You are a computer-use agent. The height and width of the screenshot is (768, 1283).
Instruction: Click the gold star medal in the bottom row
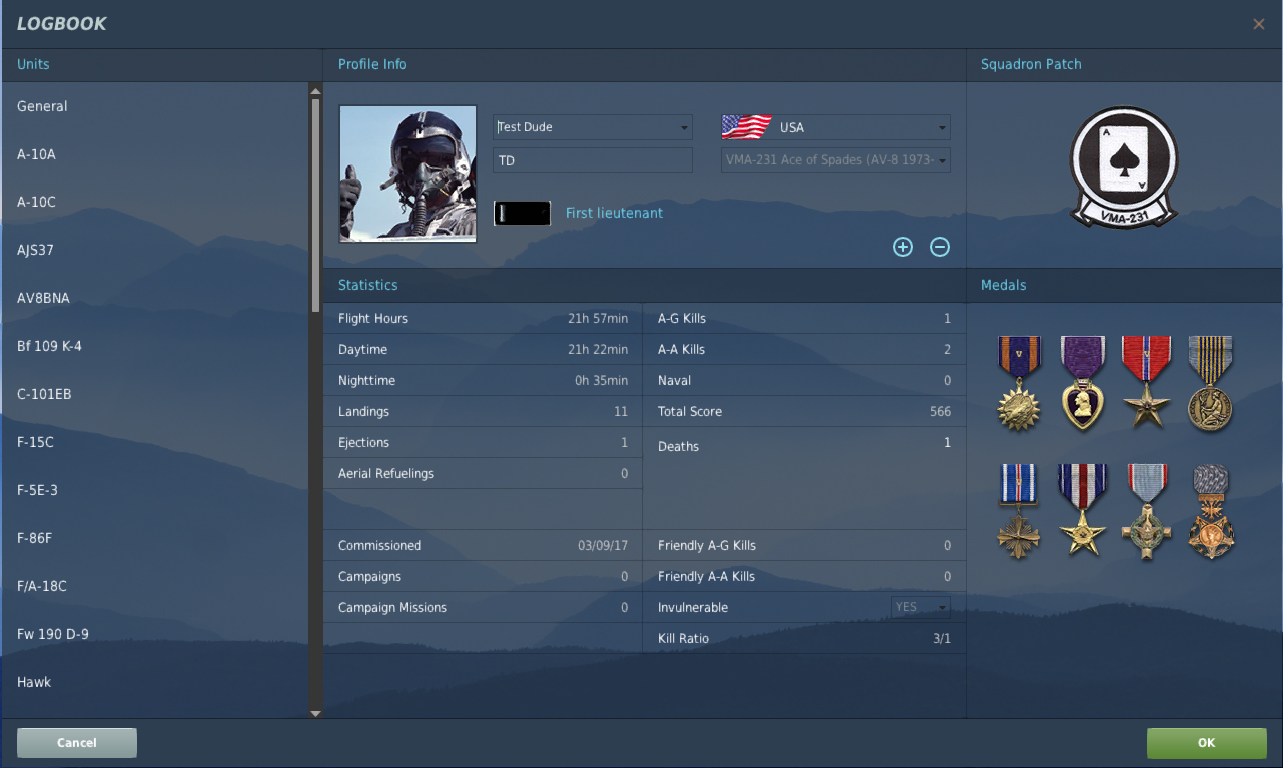(1082, 510)
